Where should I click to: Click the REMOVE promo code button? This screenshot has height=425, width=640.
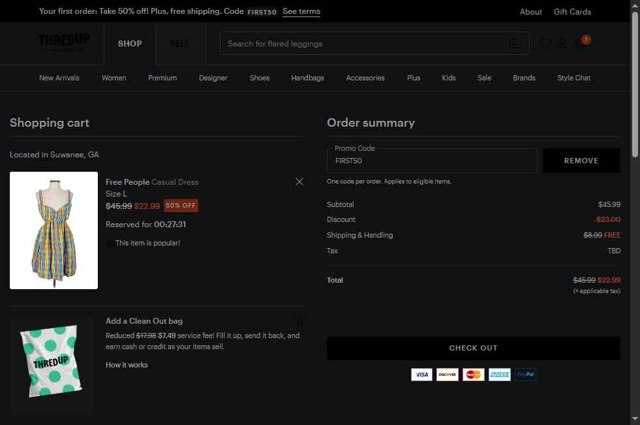[581, 160]
